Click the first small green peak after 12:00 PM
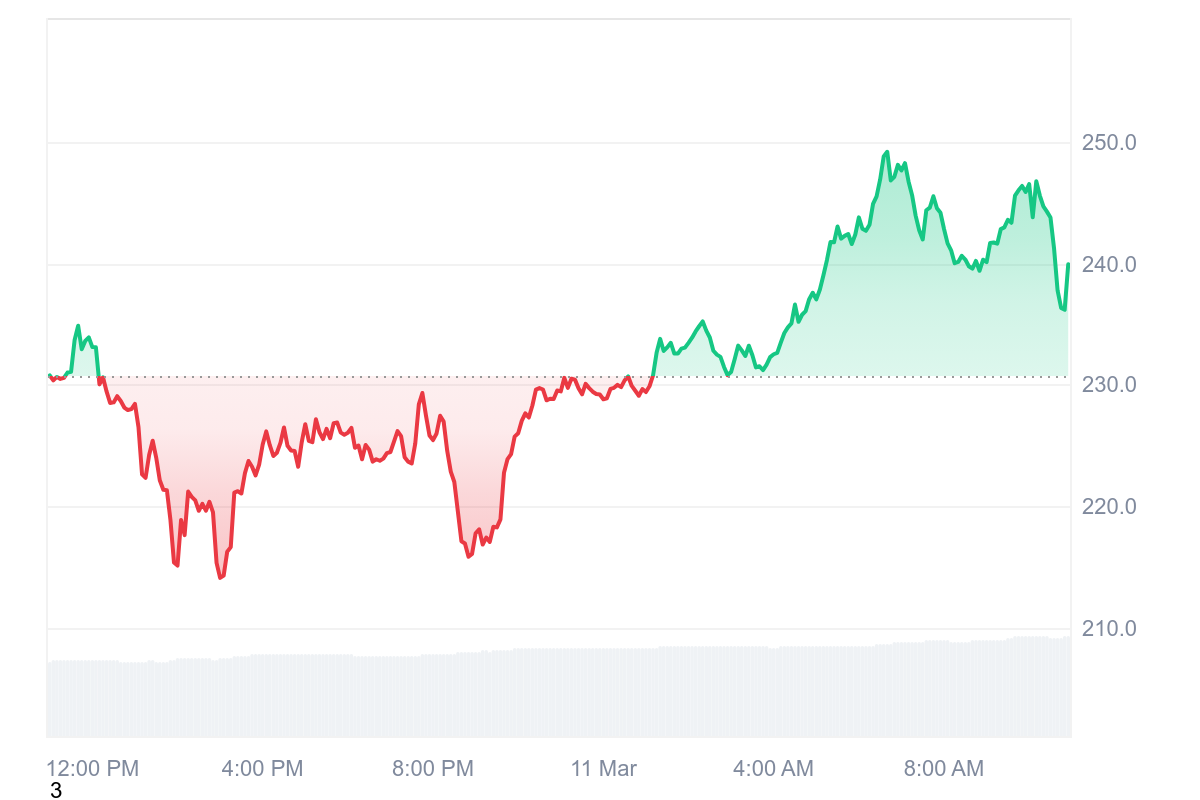1200x800 pixels. (x=78, y=326)
